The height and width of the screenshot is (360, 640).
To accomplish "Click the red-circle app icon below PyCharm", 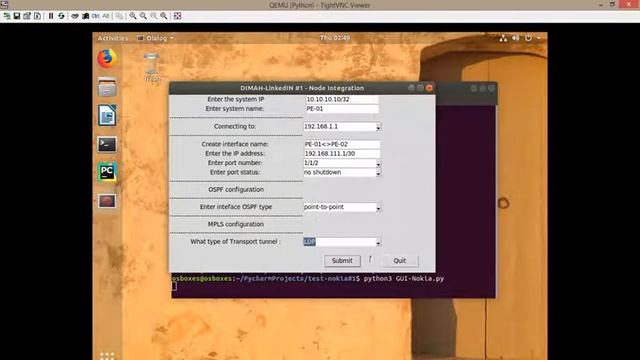I will pos(107,201).
